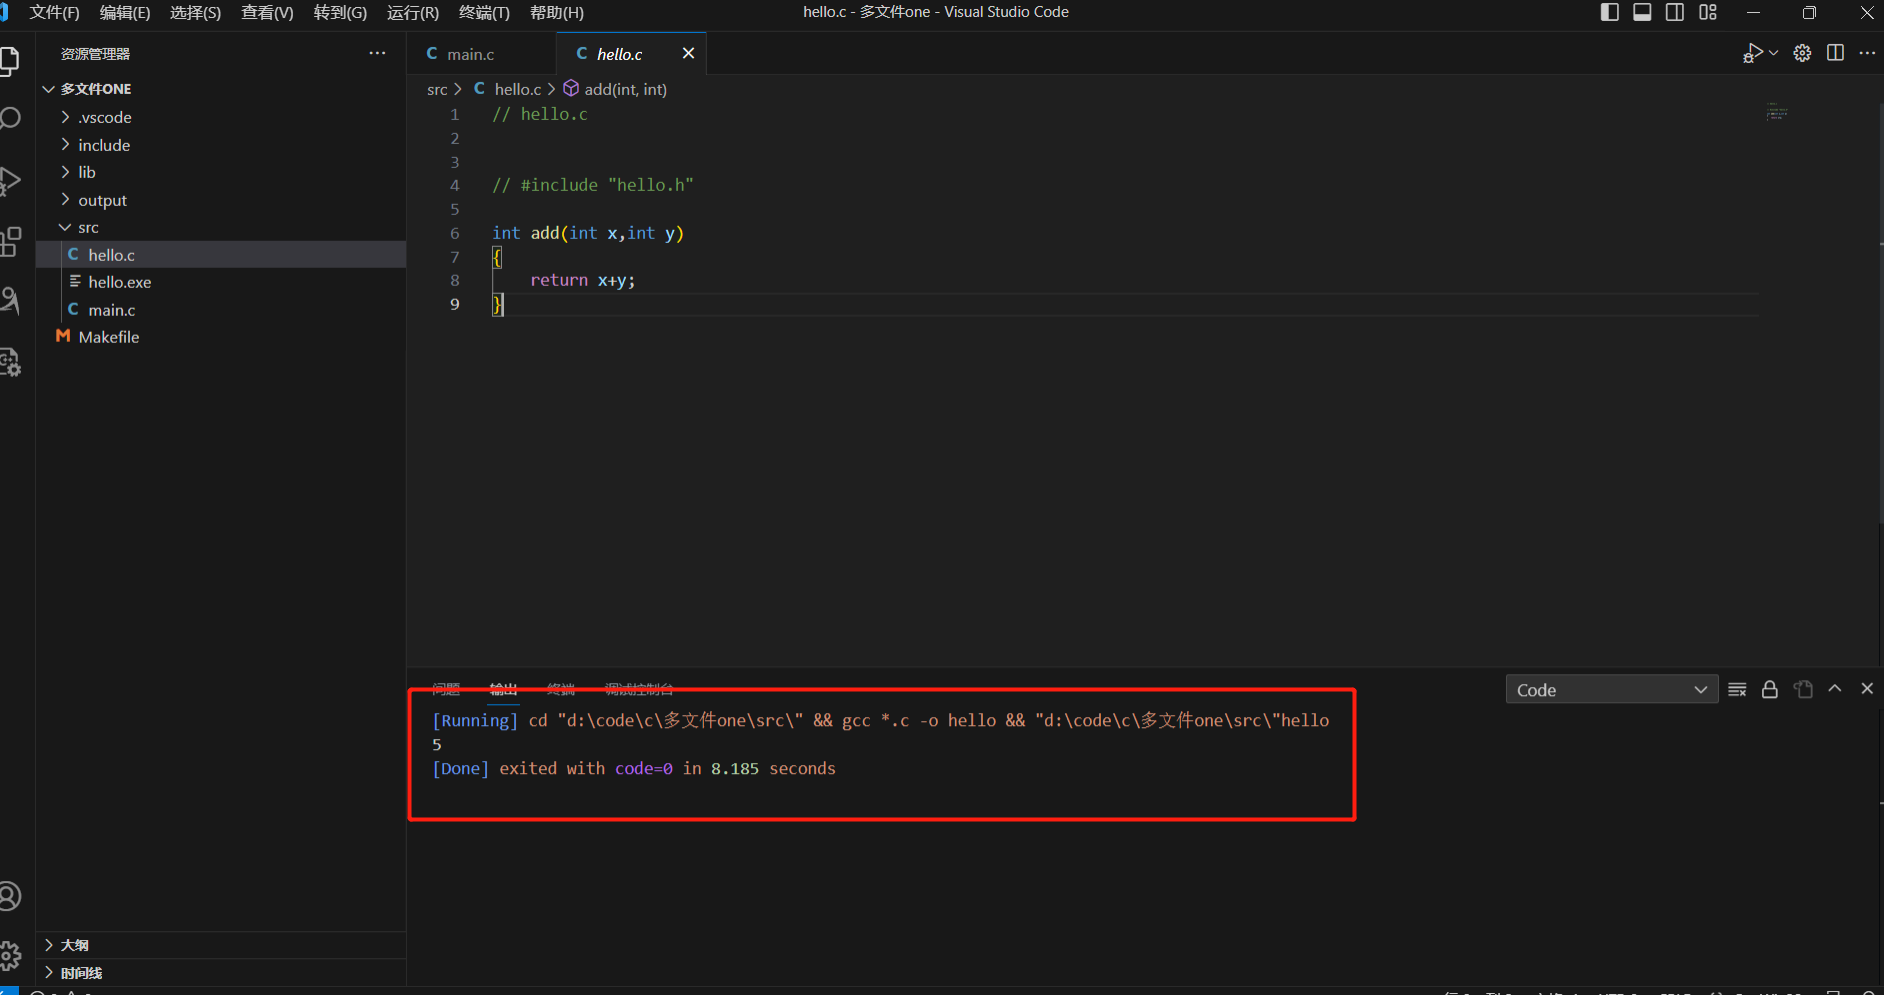The image size is (1884, 995).
Task: Open the Extensions view in the activity bar
Action: click(9, 241)
